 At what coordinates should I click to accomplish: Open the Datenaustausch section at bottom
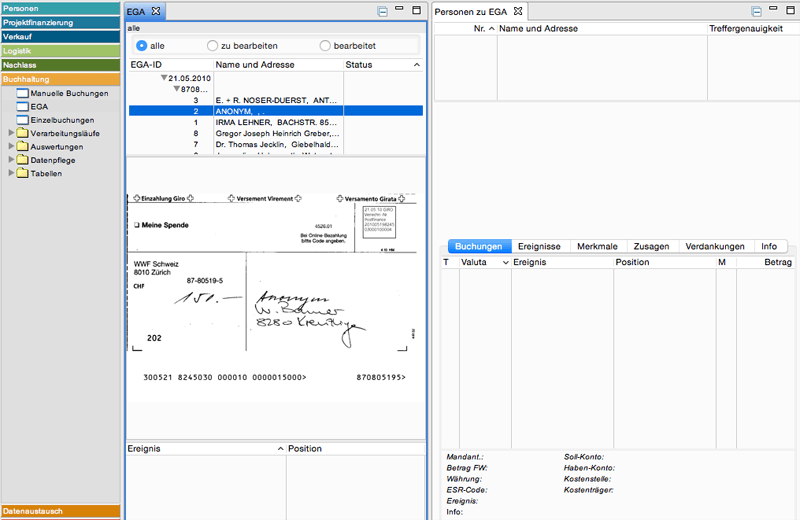point(60,511)
